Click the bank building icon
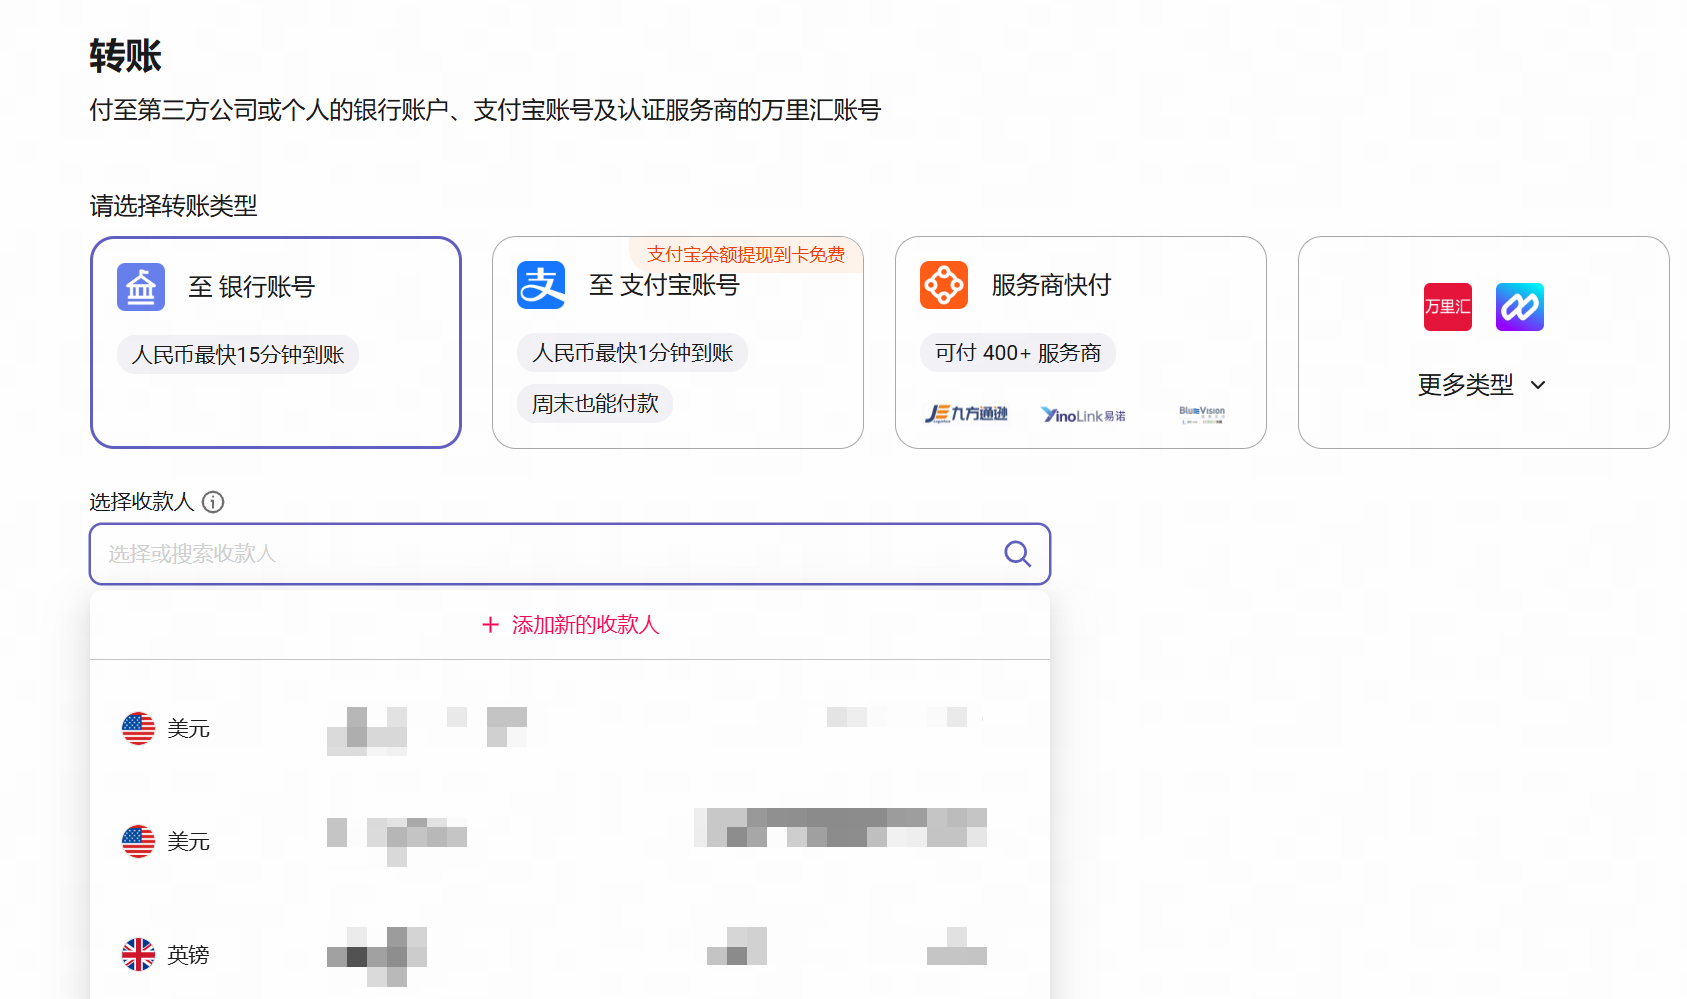 141,288
